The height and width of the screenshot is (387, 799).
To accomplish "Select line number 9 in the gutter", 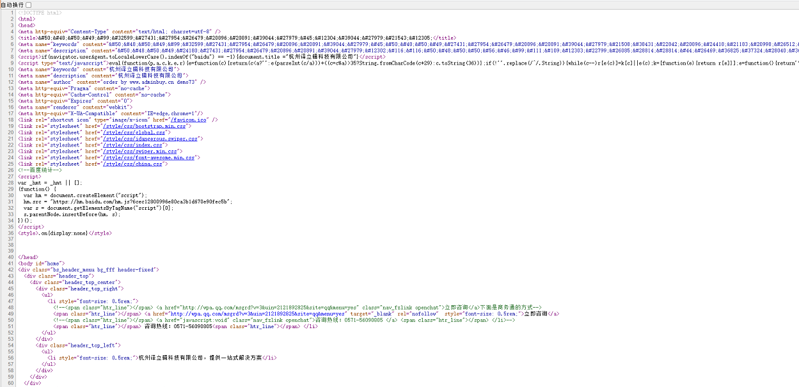I will coord(12,63).
